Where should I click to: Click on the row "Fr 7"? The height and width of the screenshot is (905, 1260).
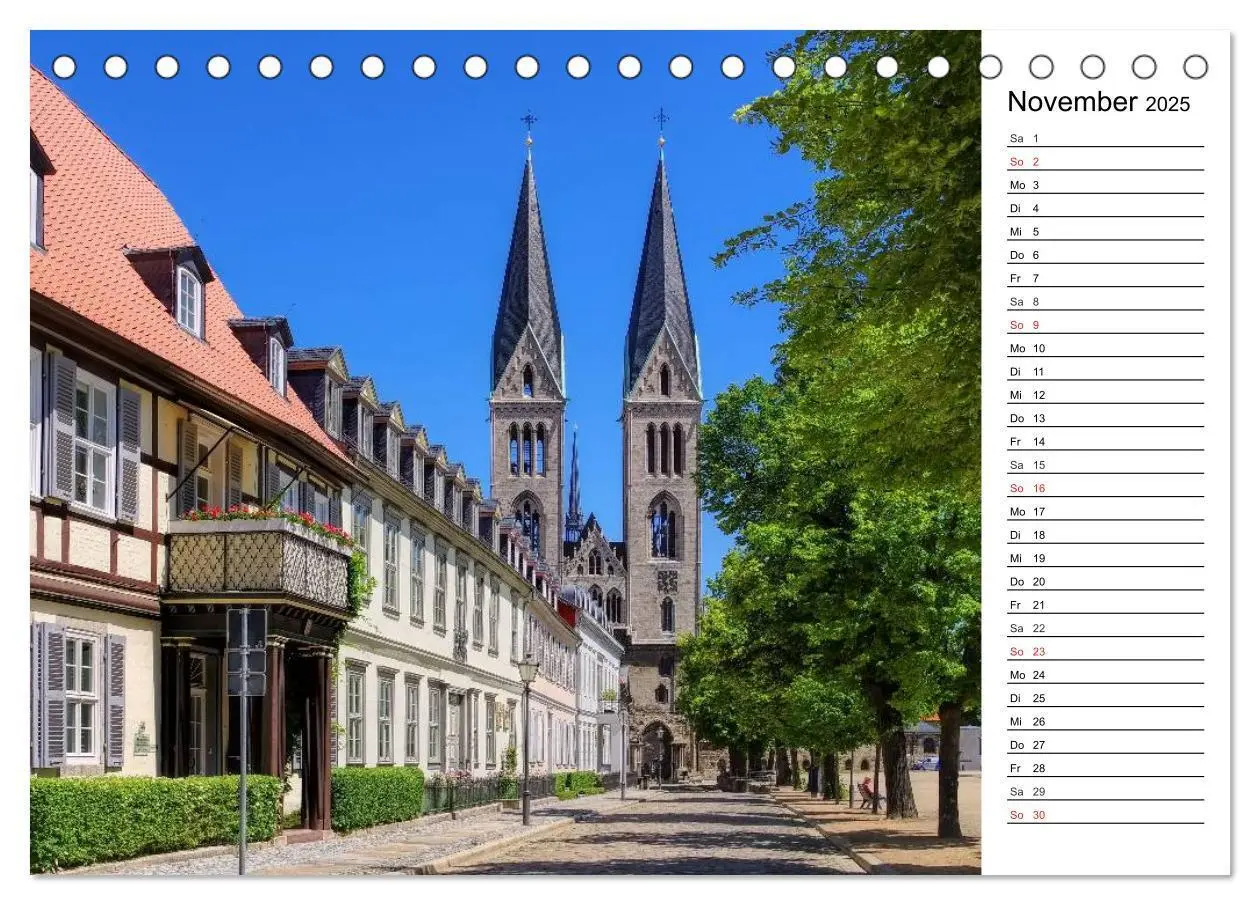[1105, 278]
